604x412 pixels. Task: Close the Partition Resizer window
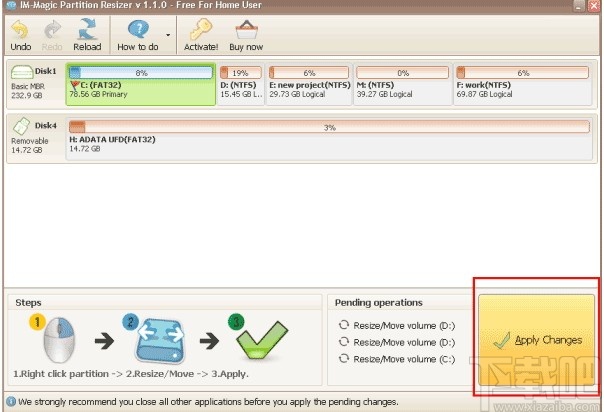594,5
